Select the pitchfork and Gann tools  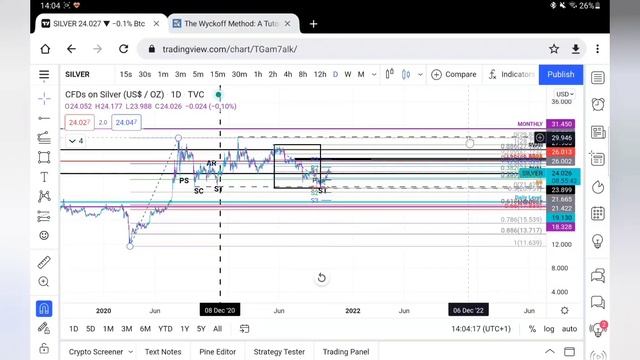point(44,138)
